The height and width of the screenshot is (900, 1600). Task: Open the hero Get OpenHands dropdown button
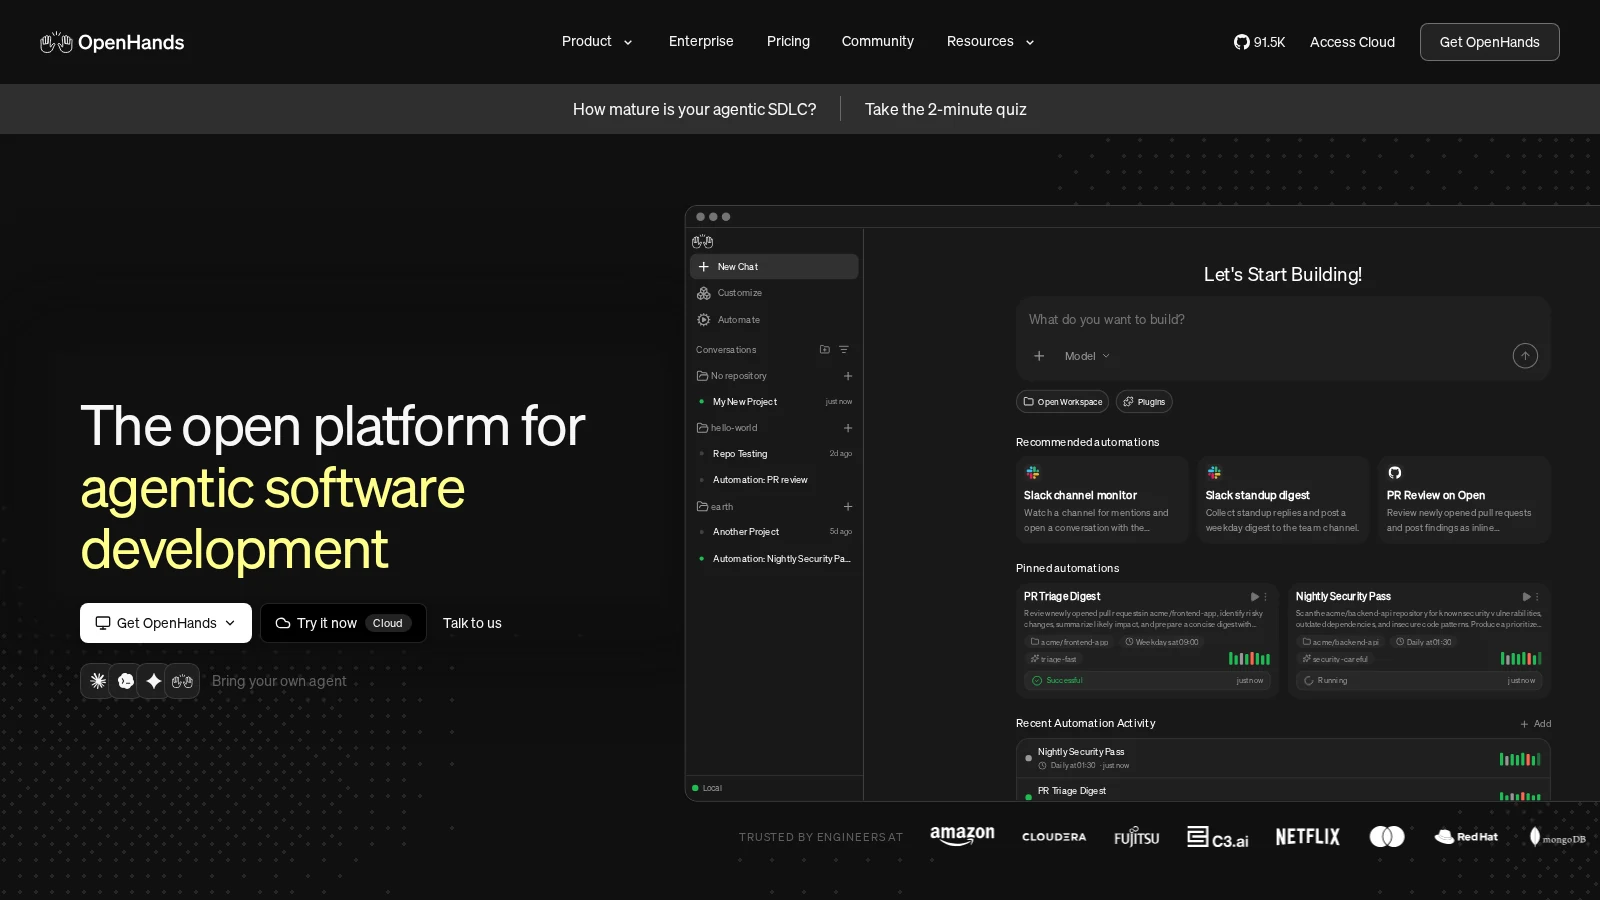pos(166,623)
